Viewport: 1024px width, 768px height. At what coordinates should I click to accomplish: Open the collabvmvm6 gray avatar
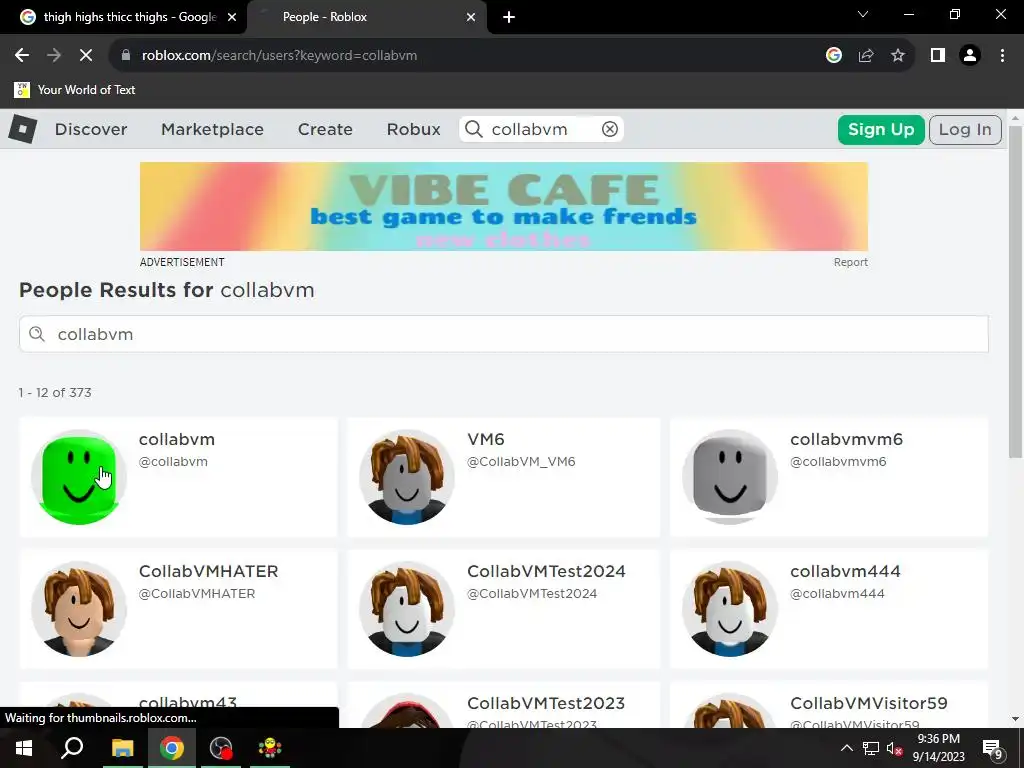pyautogui.click(x=730, y=477)
